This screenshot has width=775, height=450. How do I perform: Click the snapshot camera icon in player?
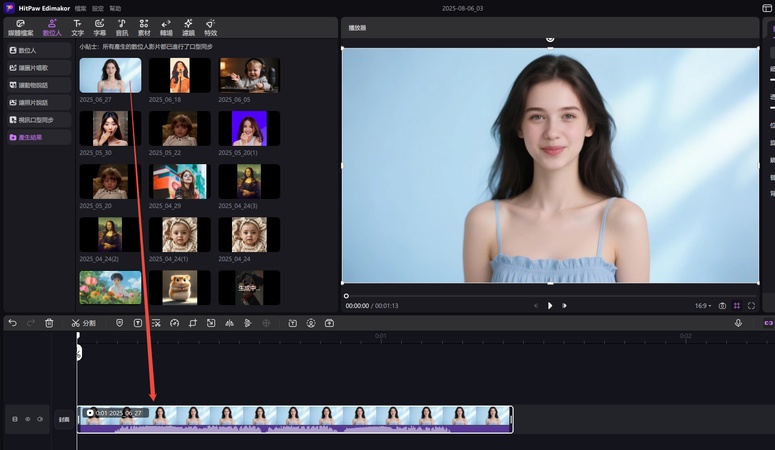(722, 306)
